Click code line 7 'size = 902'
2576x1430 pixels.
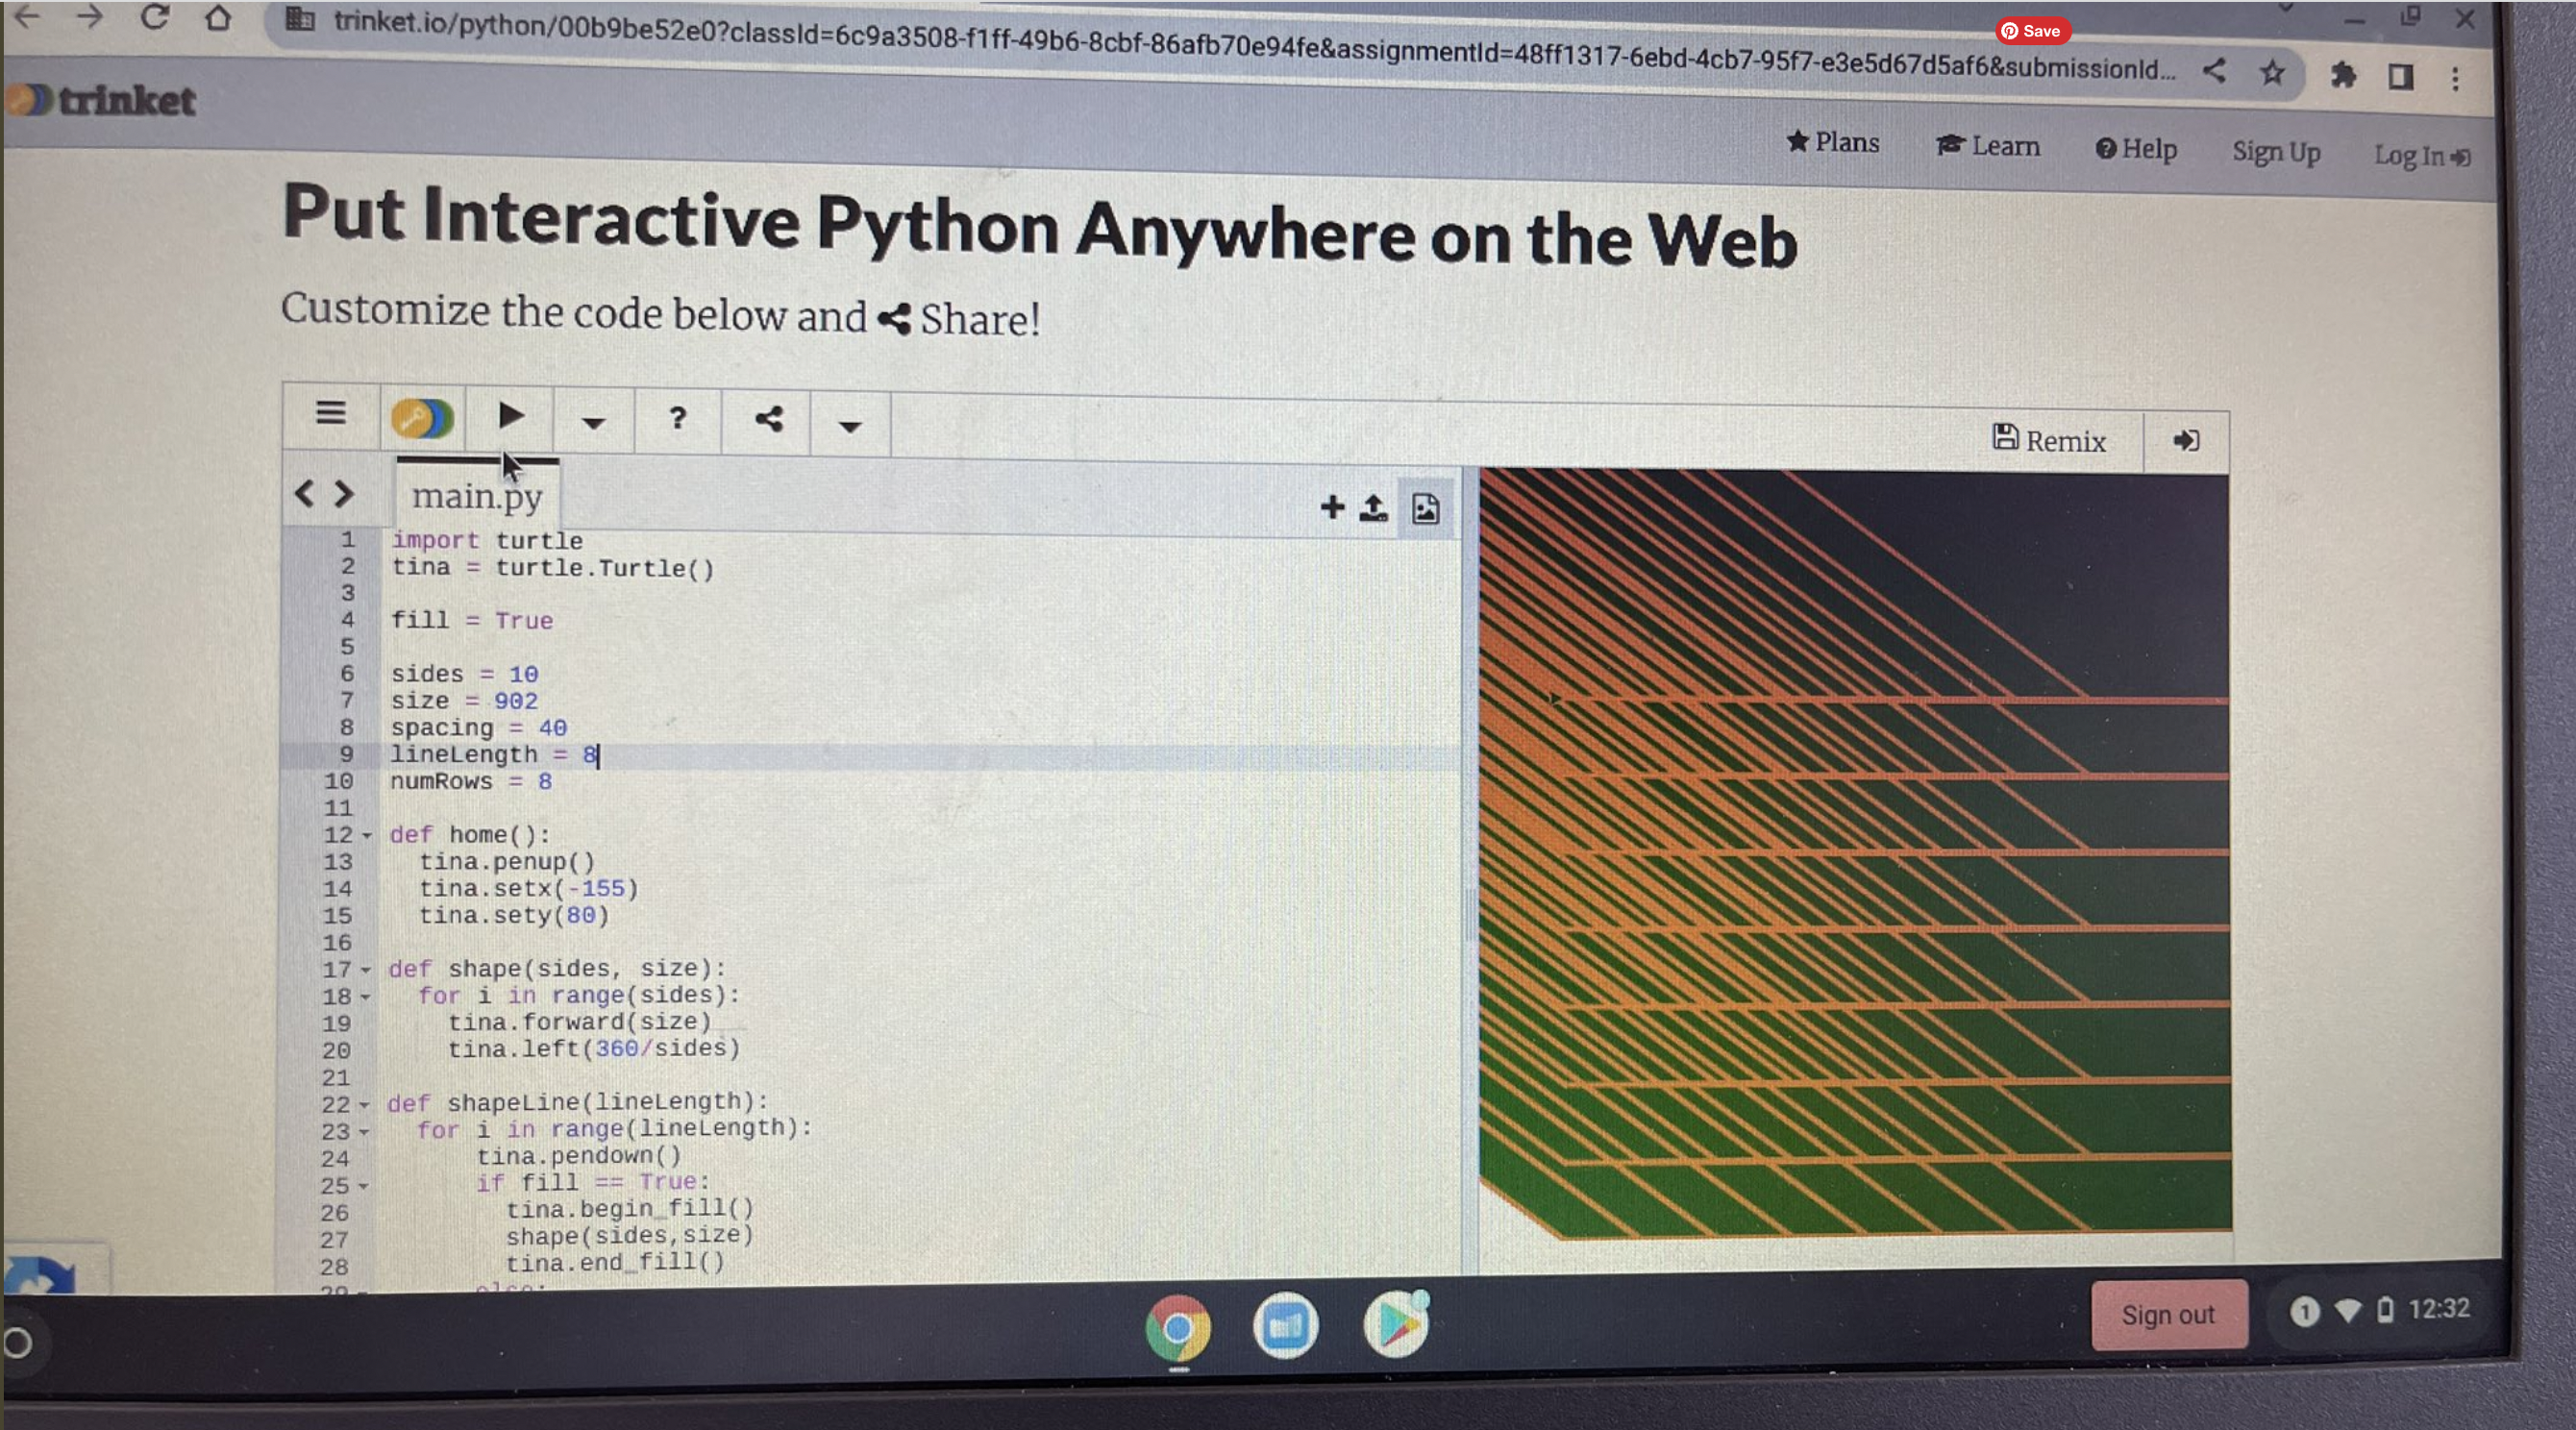(x=464, y=701)
